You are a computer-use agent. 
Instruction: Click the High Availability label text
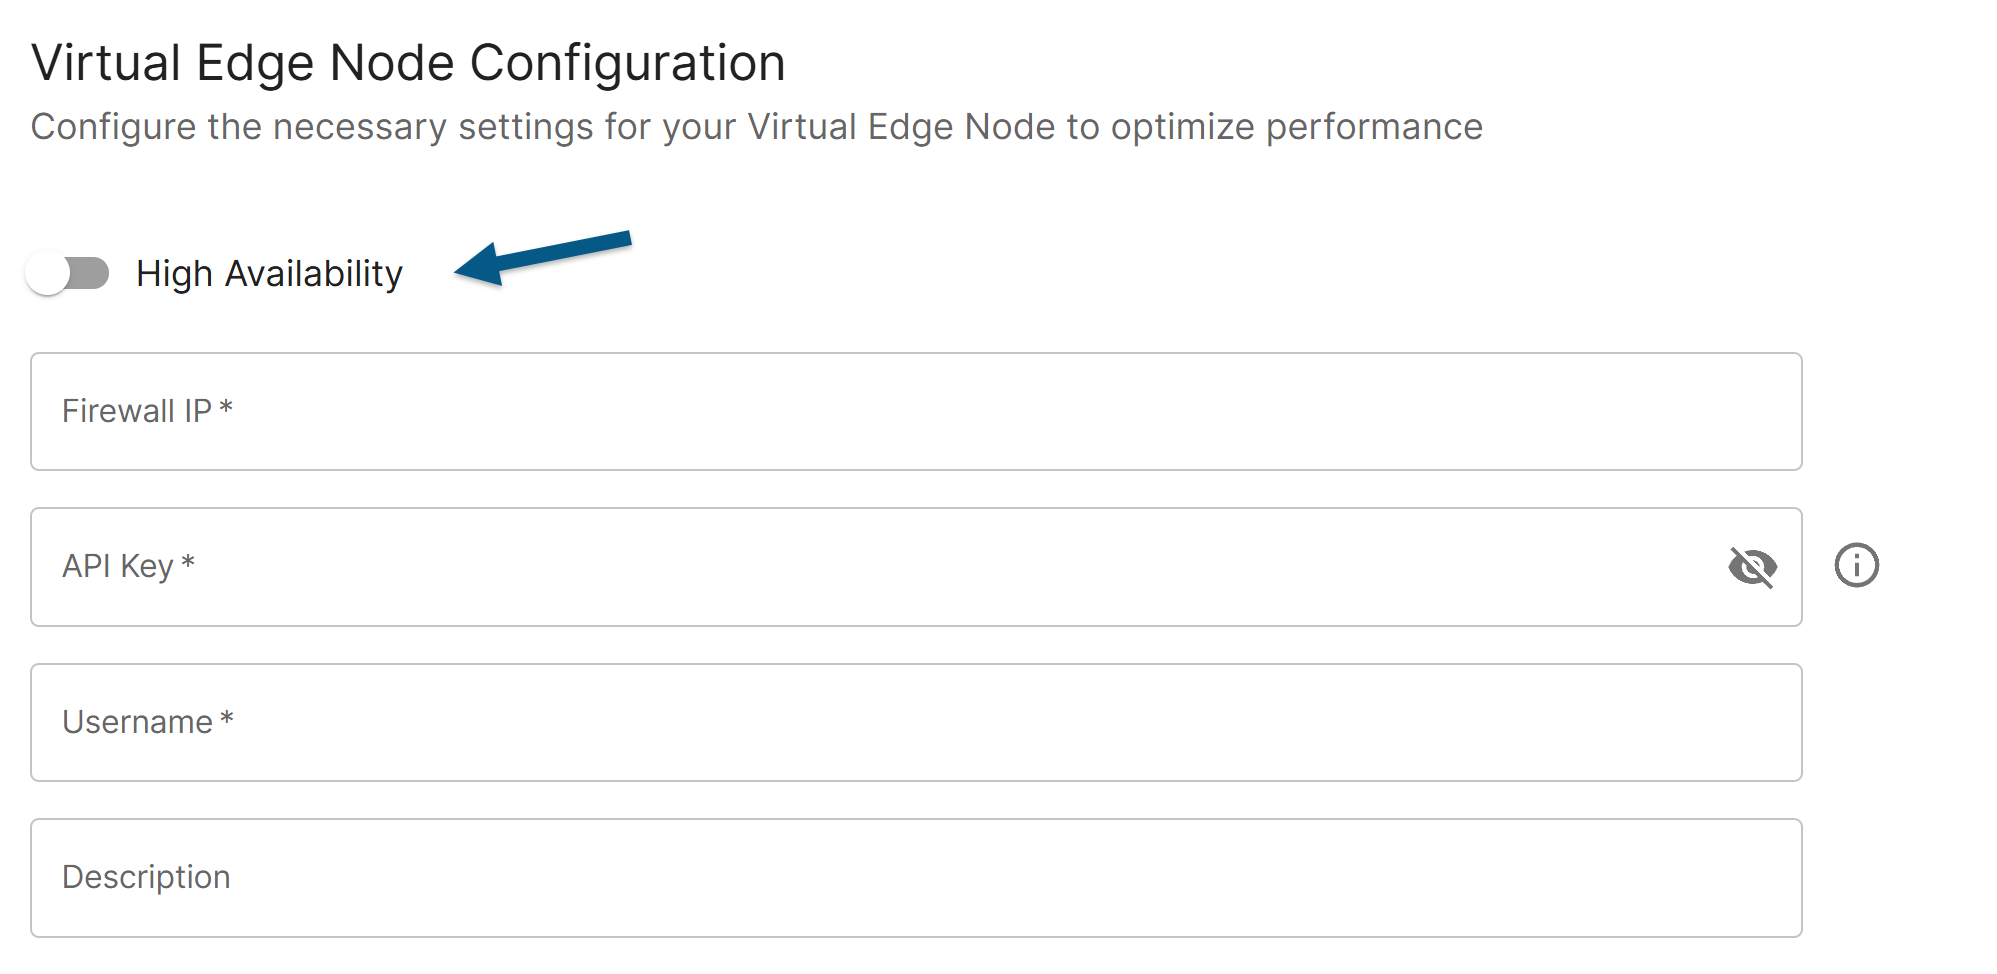(269, 273)
